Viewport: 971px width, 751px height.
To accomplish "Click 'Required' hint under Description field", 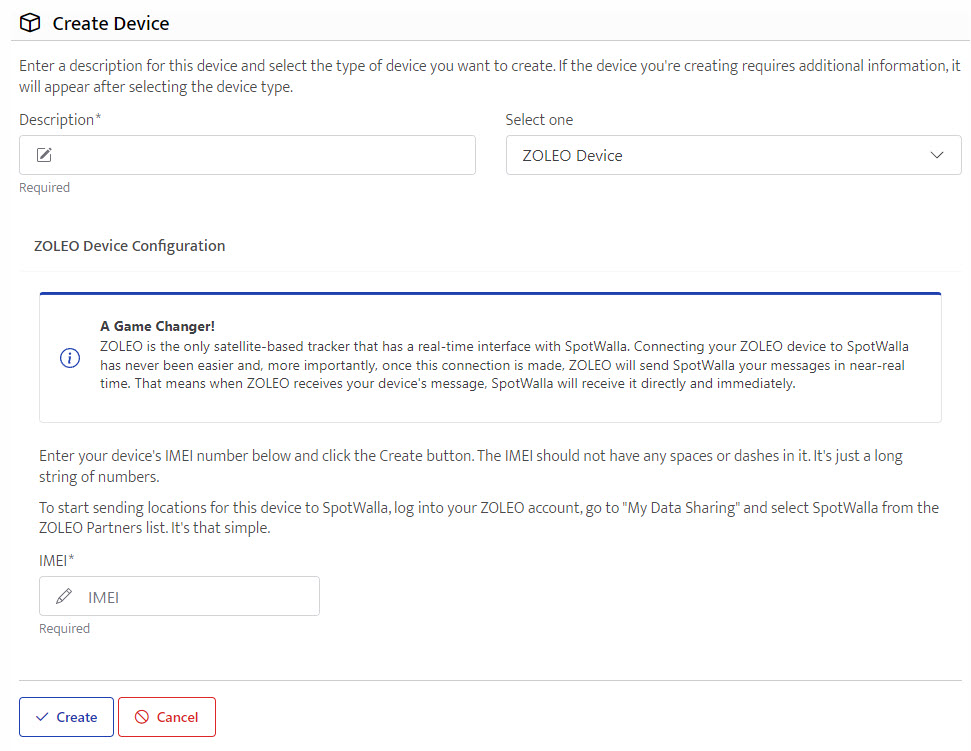I will (x=44, y=187).
